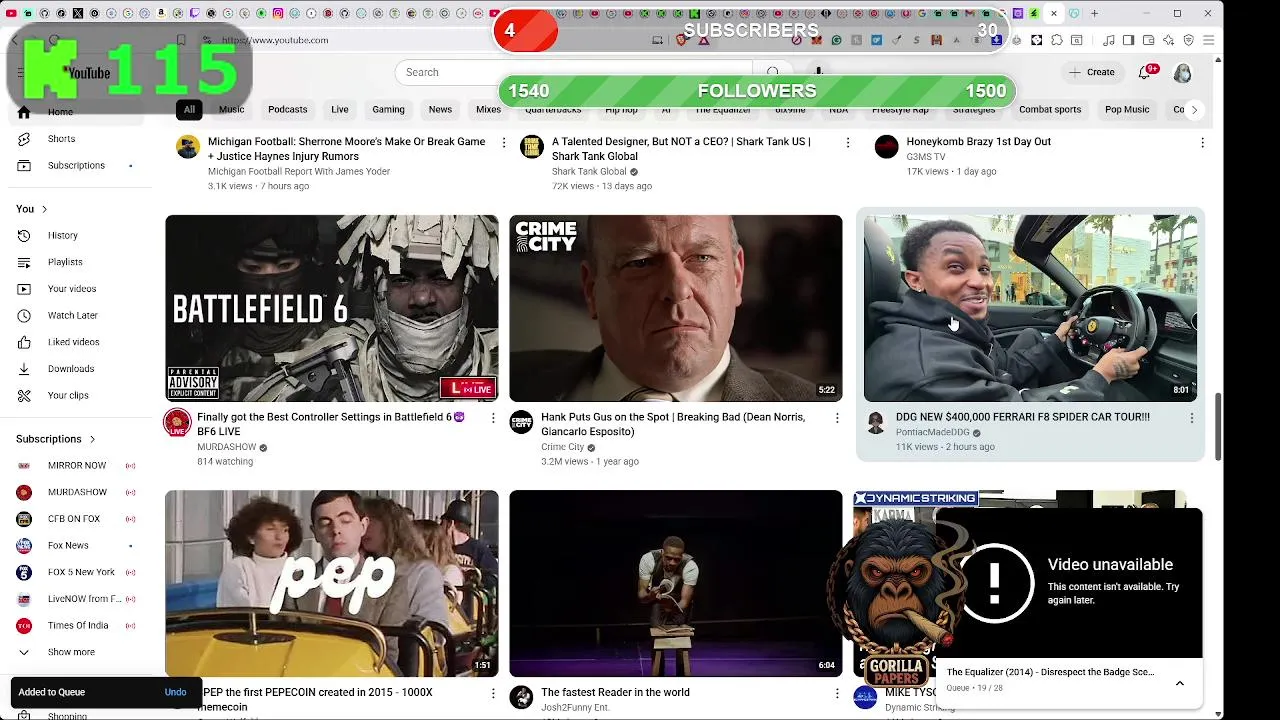Open Your videos in the sidebar
Viewport: 1280px width, 720px height.
pos(72,289)
